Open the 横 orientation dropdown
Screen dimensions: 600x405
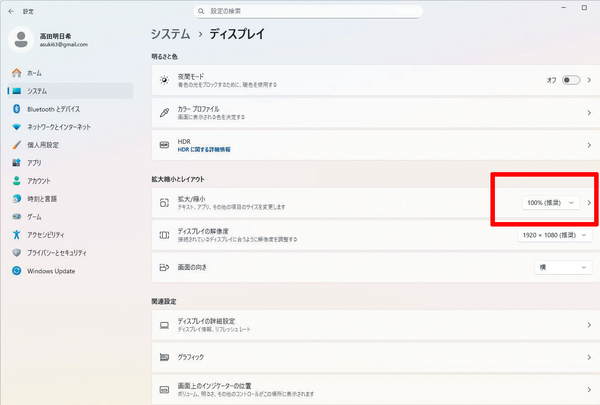563,267
